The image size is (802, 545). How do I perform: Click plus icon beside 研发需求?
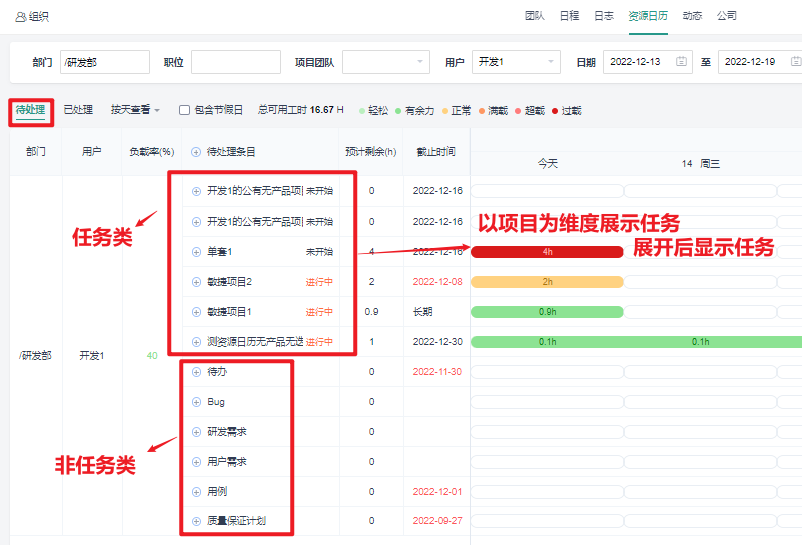pos(196,432)
